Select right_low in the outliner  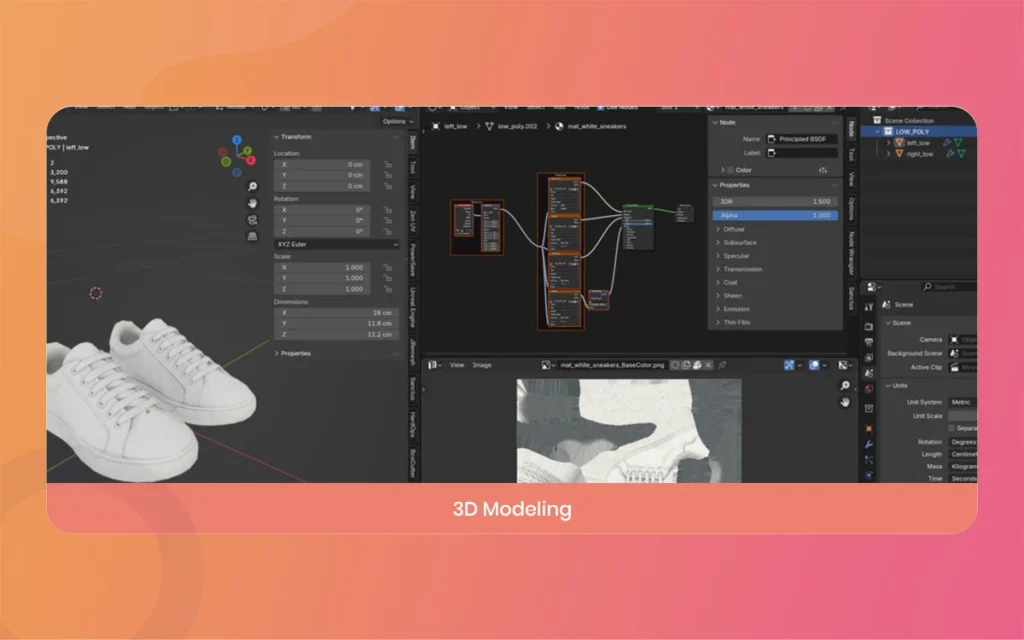click(920, 153)
